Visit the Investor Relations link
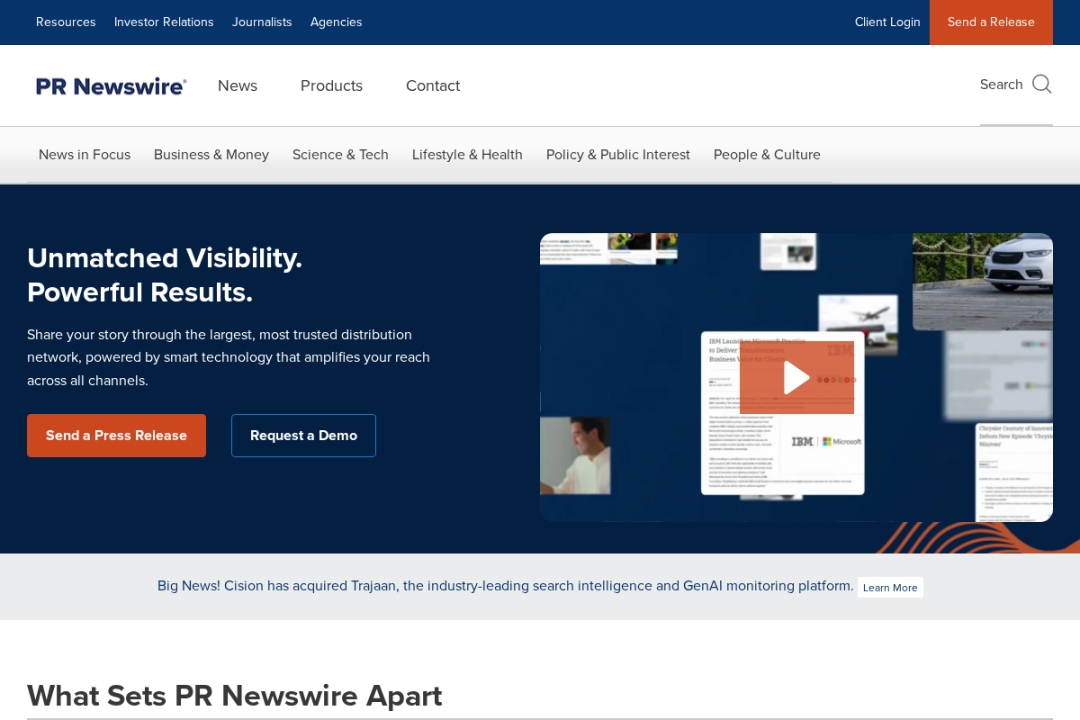The height and width of the screenshot is (720, 1080). [x=164, y=22]
